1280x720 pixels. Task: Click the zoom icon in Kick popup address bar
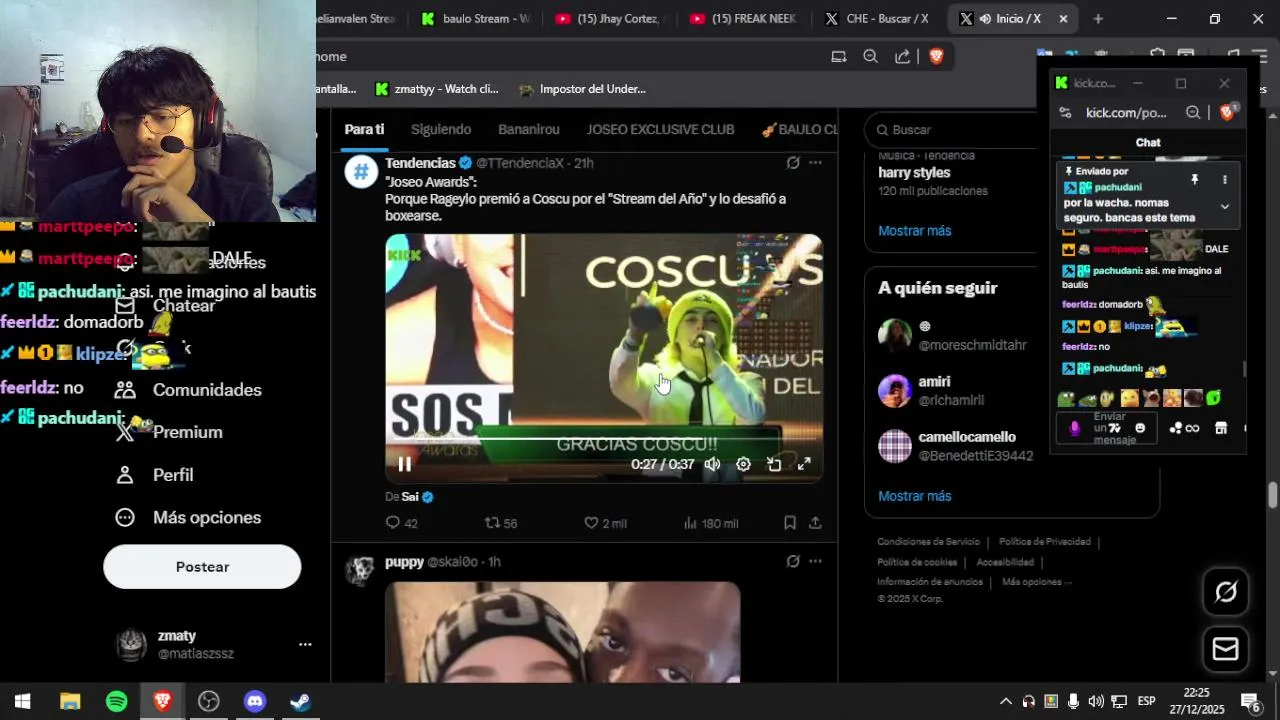click(x=1193, y=113)
